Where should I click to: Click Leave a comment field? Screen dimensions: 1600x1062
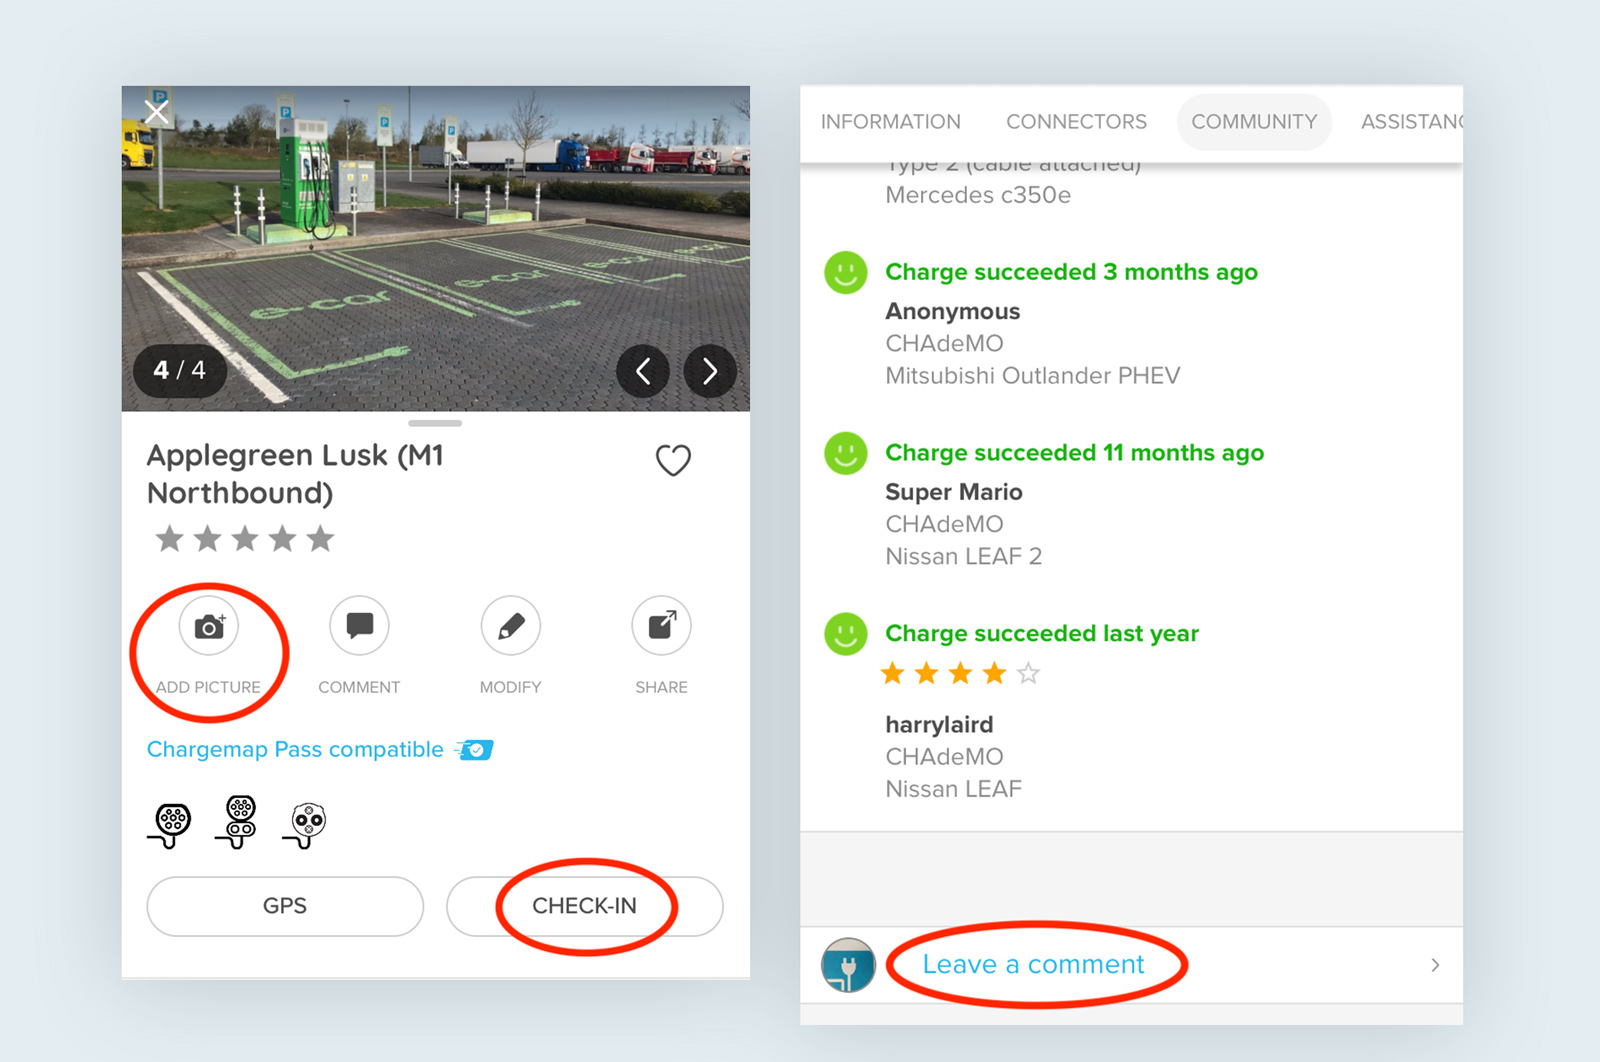1131,965
